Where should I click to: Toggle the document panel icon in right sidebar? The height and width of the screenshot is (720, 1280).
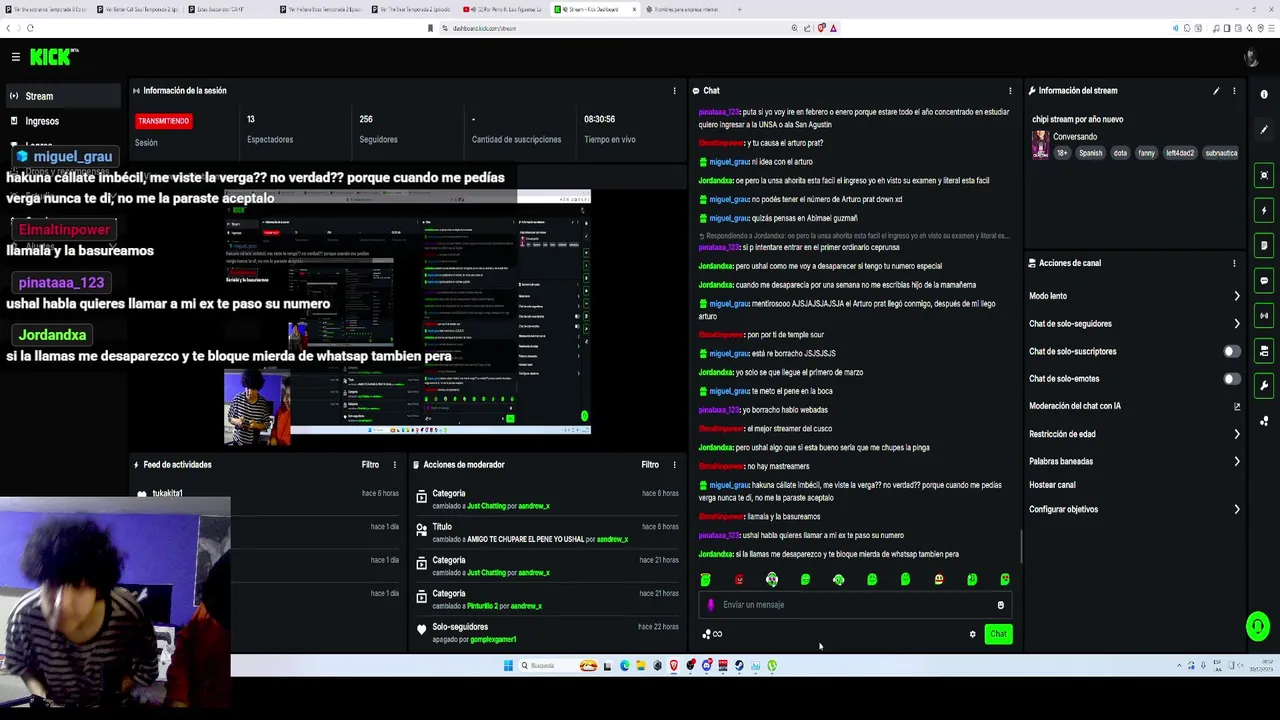pos(1265,246)
